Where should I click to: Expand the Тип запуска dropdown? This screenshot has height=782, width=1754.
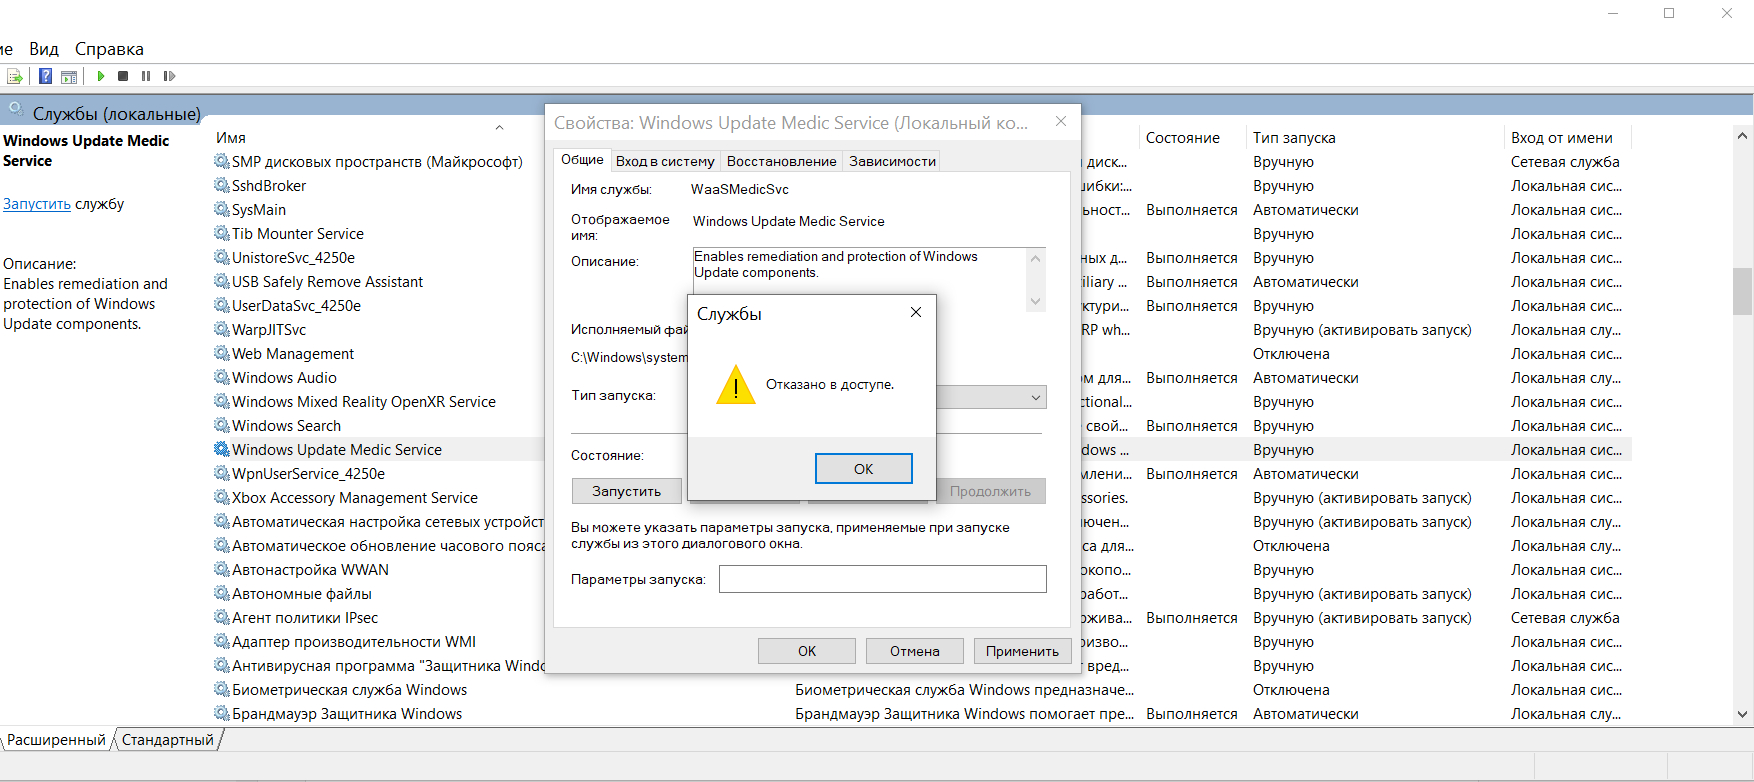tap(1035, 397)
